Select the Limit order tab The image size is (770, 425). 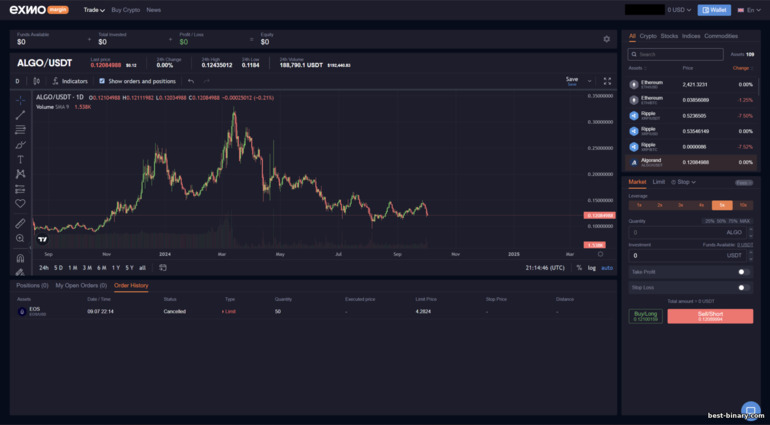(x=659, y=182)
